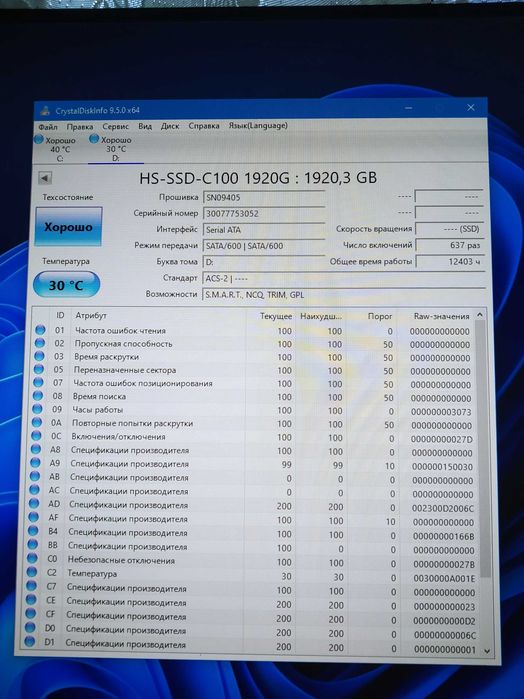Click the Атрибут column header
The height and width of the screenshot is (699, 524).
(91, 316)
